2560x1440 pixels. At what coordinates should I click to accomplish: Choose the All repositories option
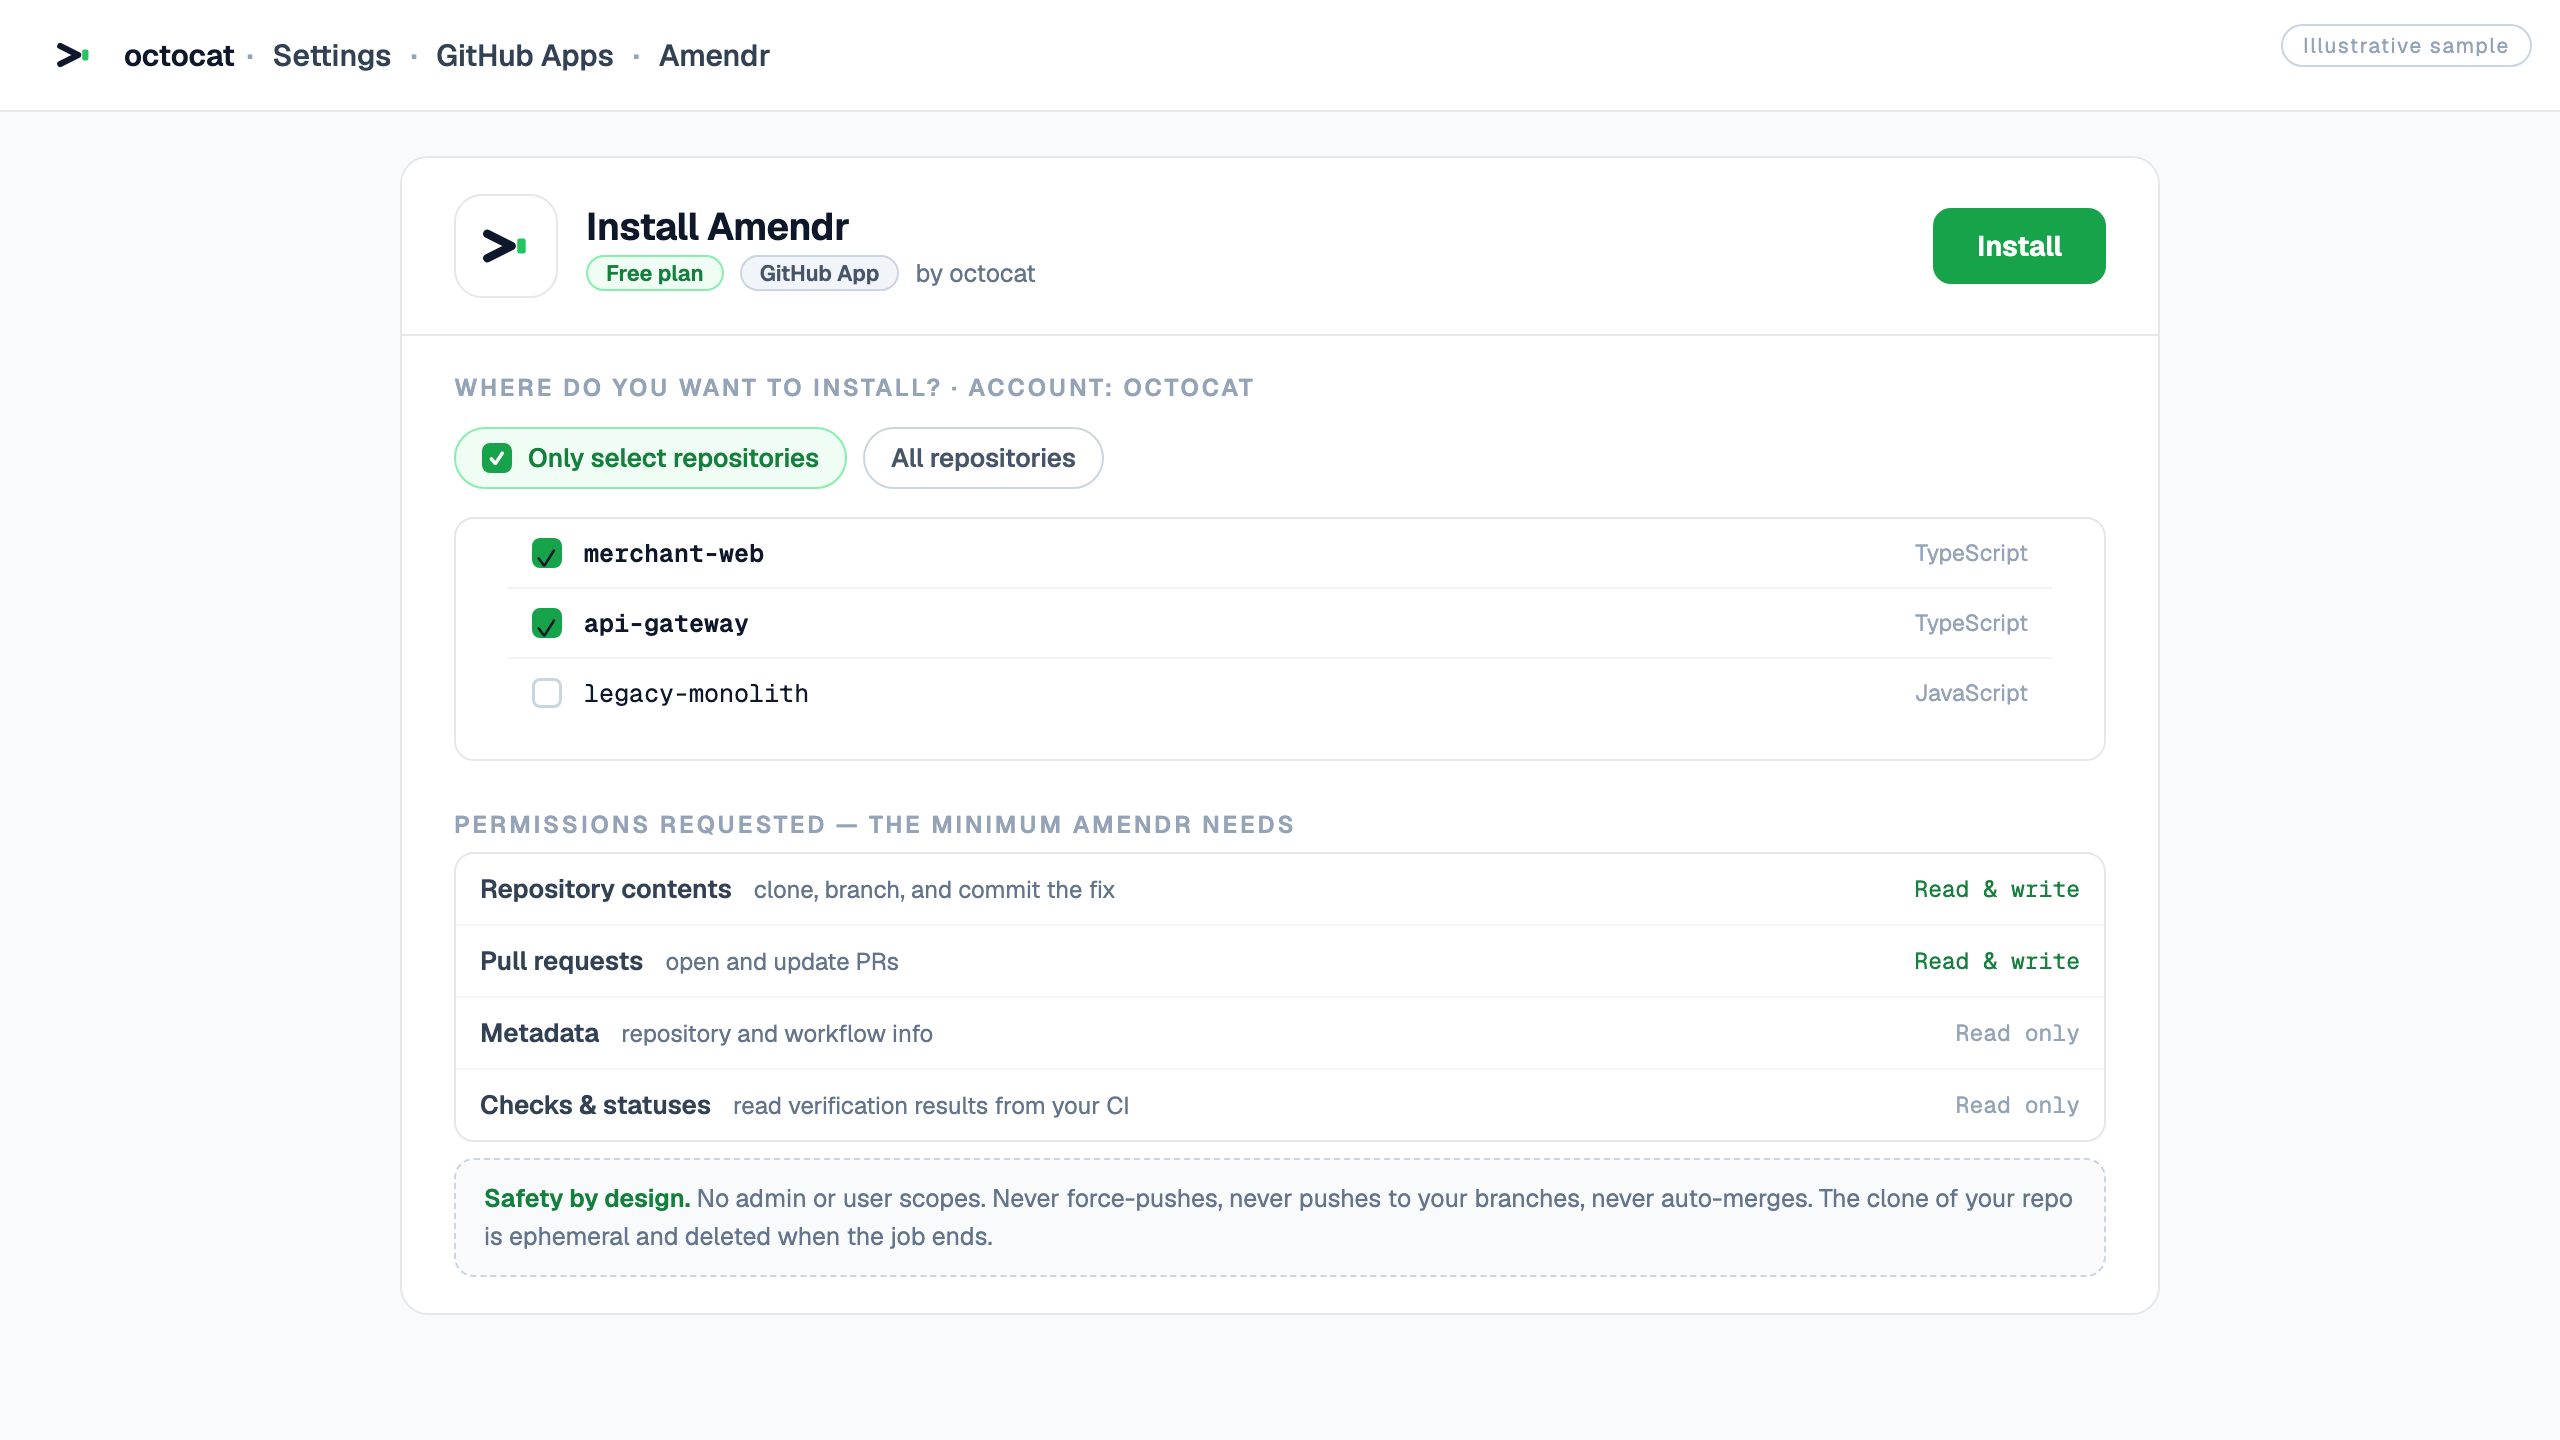[x=983, y=458]
